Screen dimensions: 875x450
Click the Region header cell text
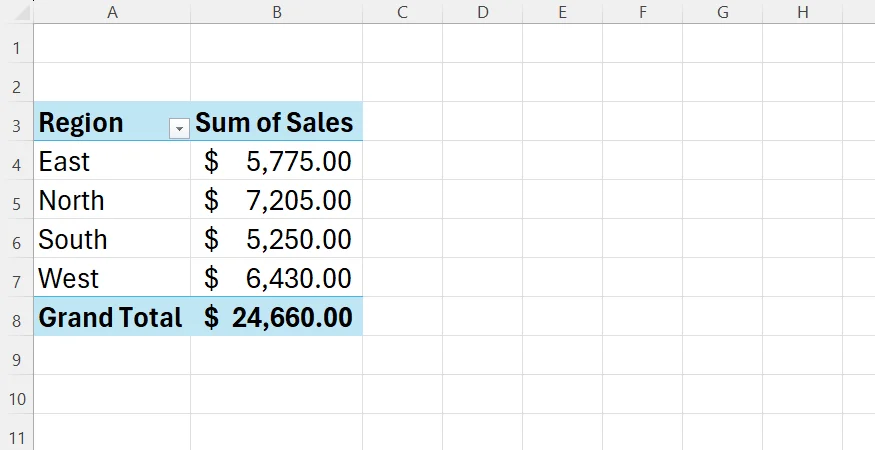[x=81, y=123]
